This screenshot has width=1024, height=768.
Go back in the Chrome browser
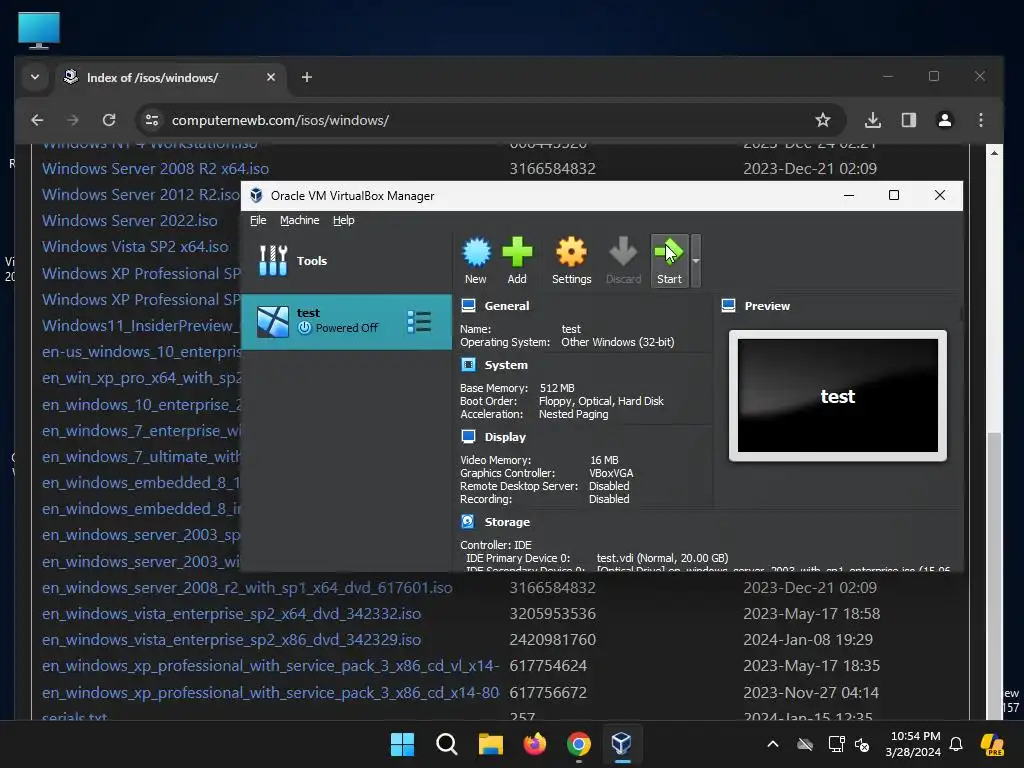click(x=37, y=120)
